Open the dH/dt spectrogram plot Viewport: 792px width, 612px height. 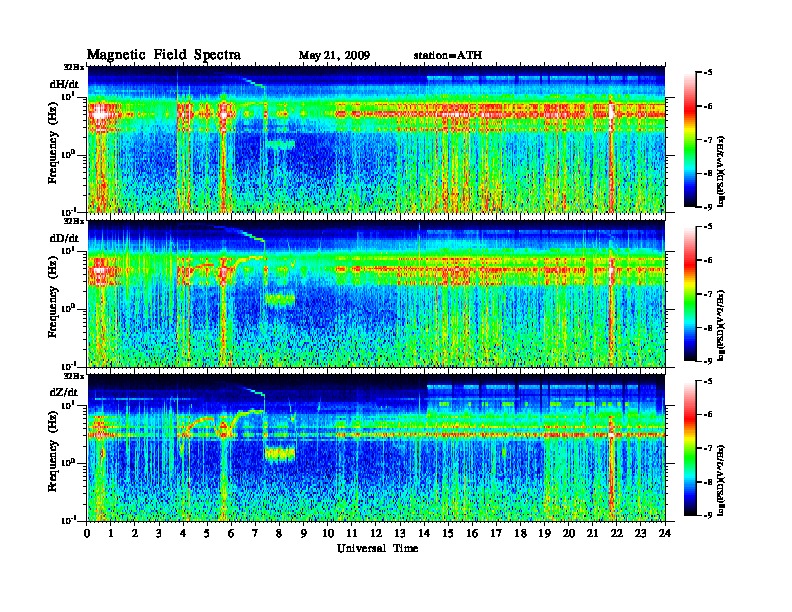point(376,139)
